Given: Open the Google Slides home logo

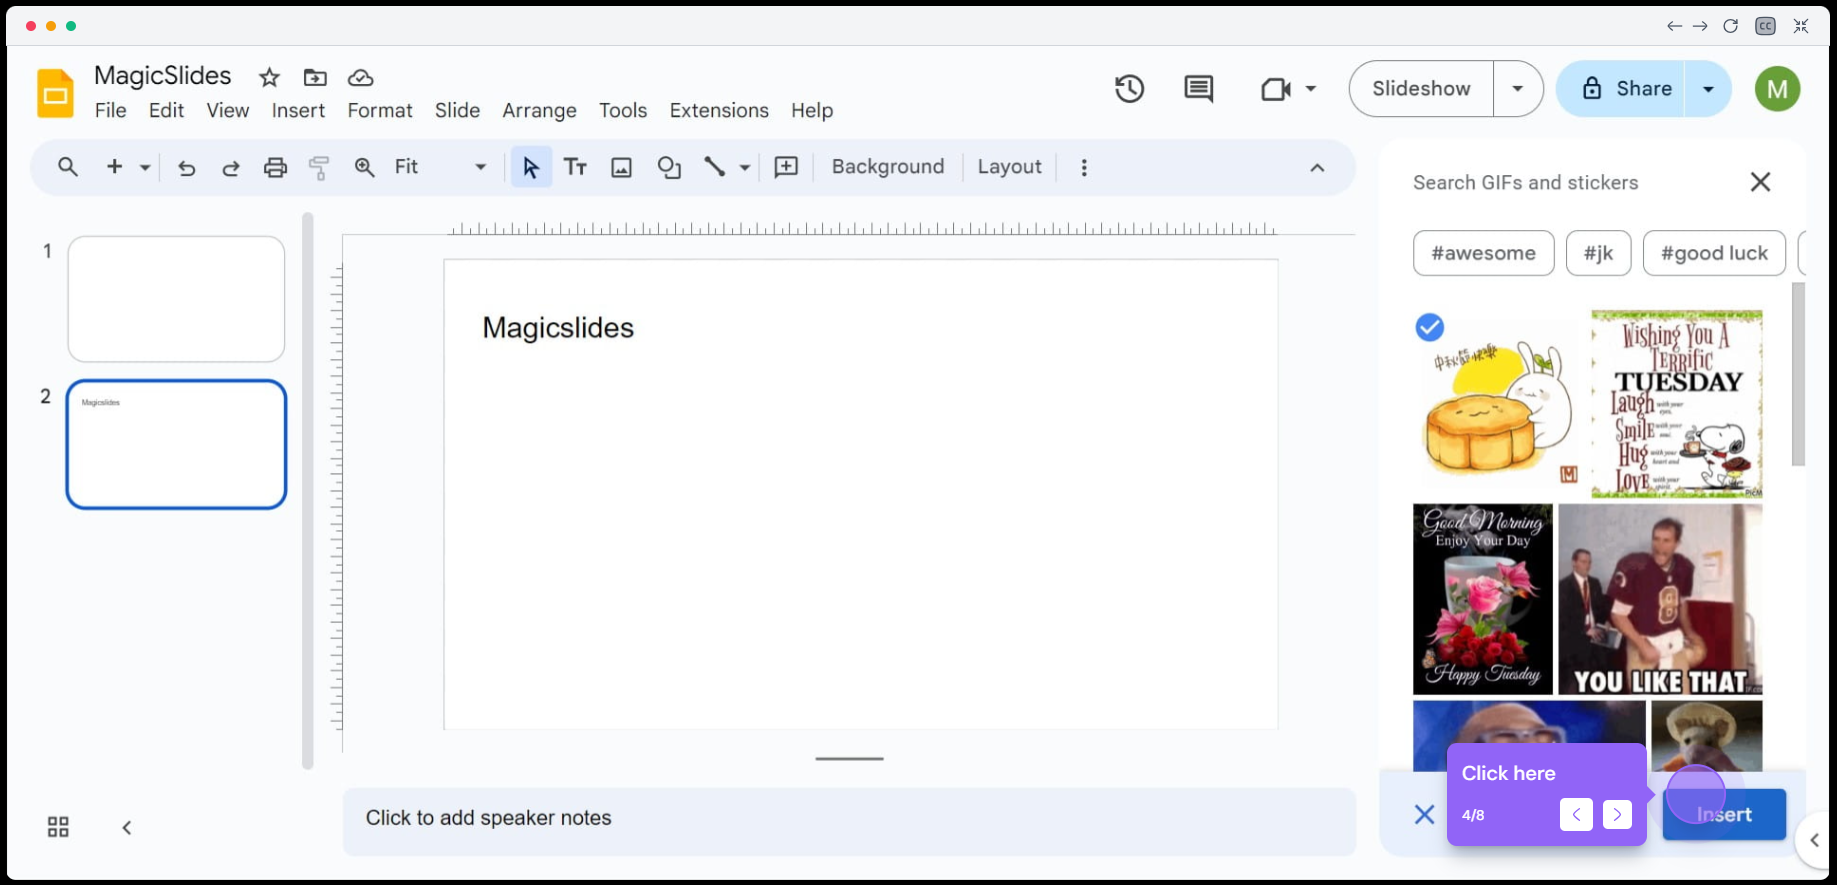Looking at the screenshot, I should (x=56, y=94).
